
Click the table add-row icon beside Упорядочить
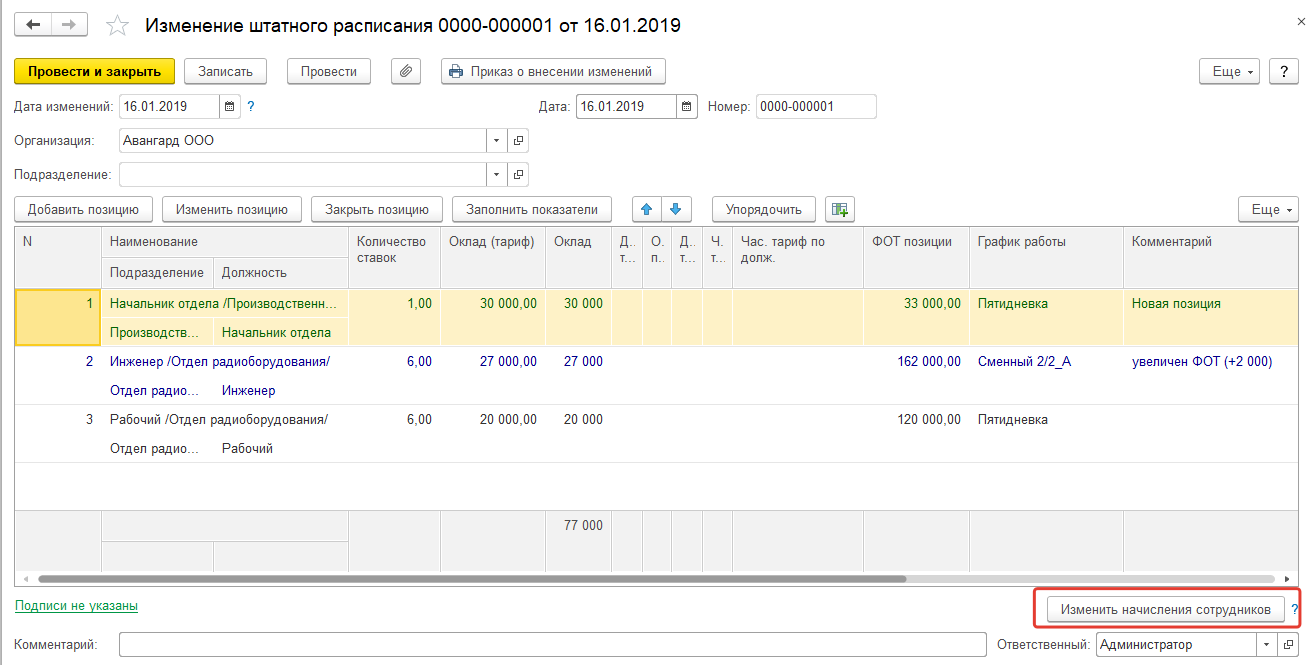point(839,209)
